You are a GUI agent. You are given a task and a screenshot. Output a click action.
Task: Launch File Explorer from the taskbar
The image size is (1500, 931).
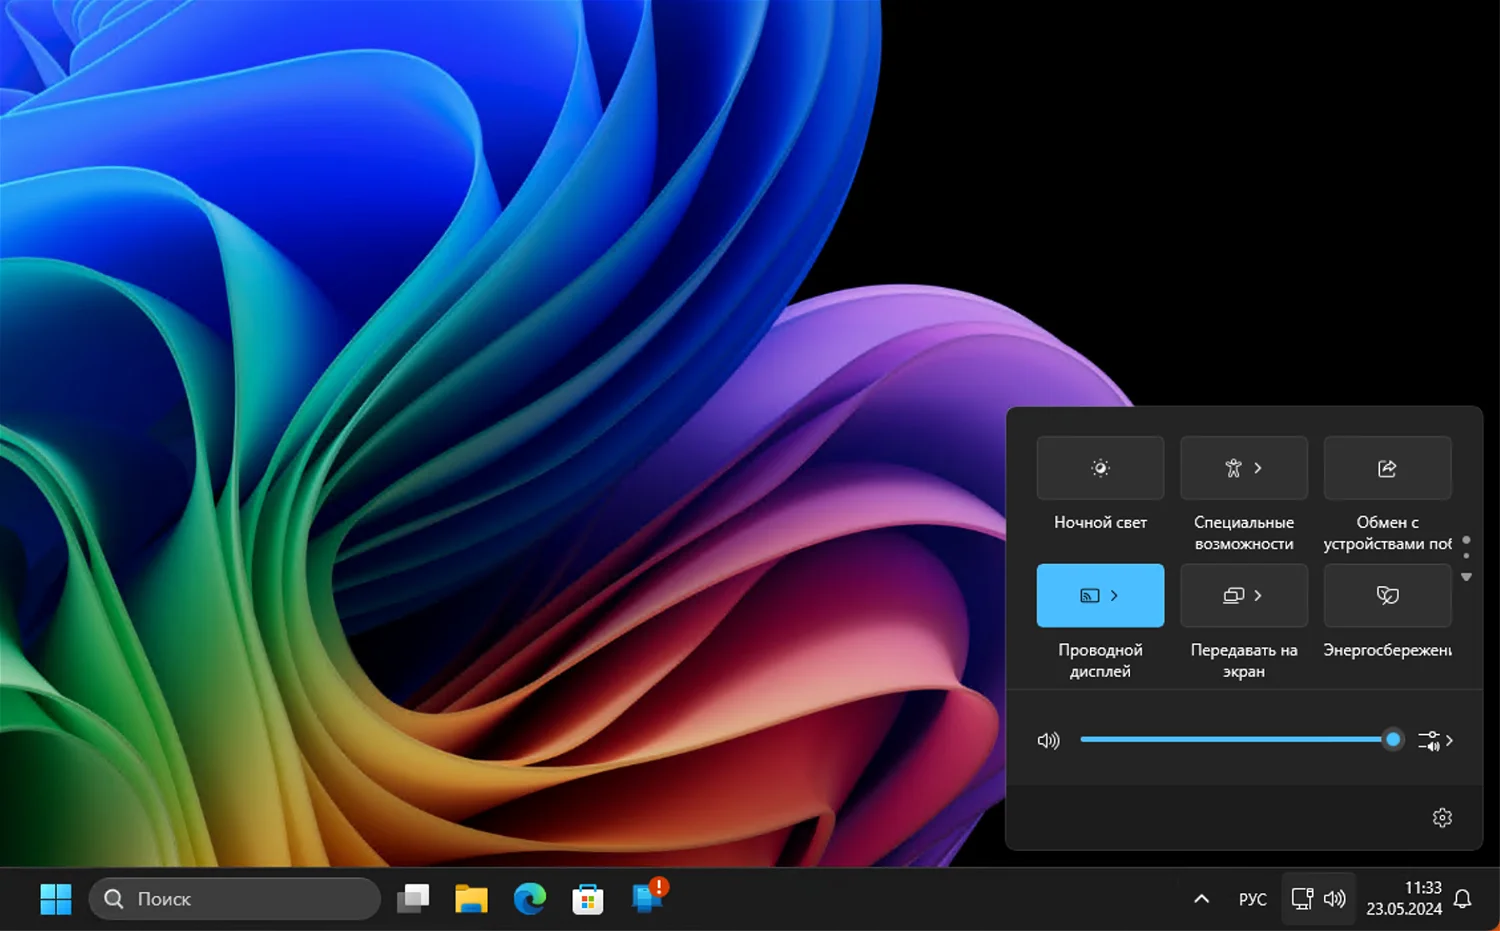click(x=471, y=899)
